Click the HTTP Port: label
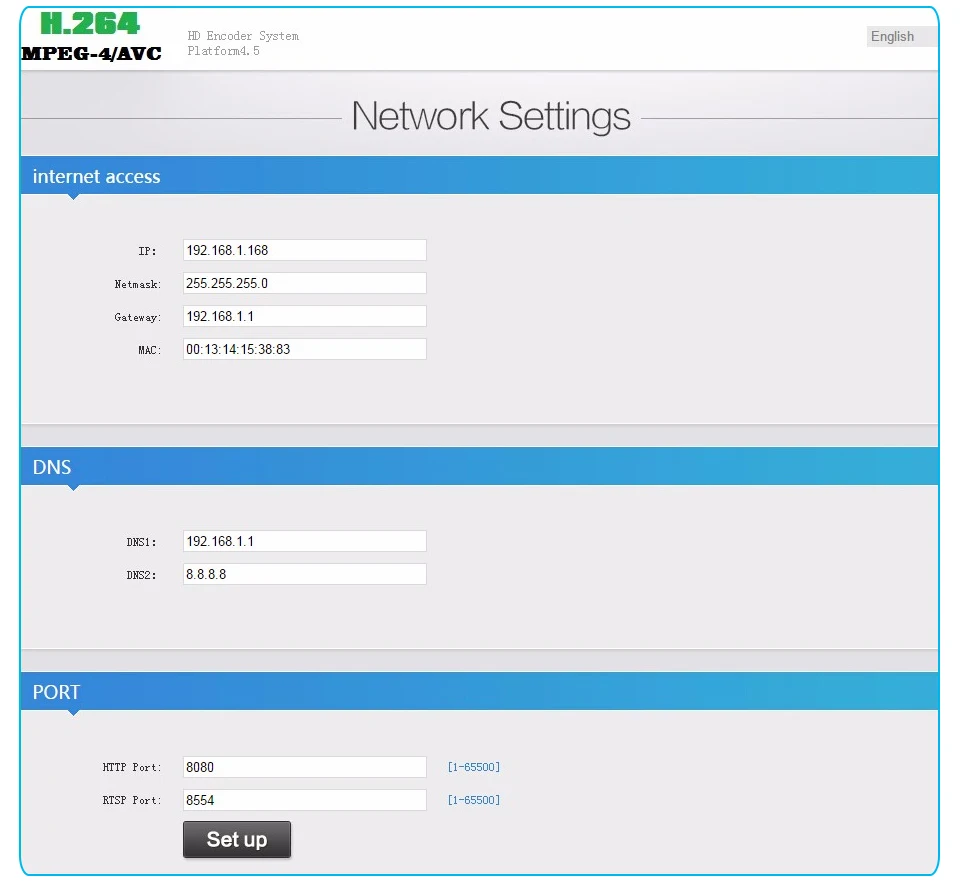 (132, 768)
